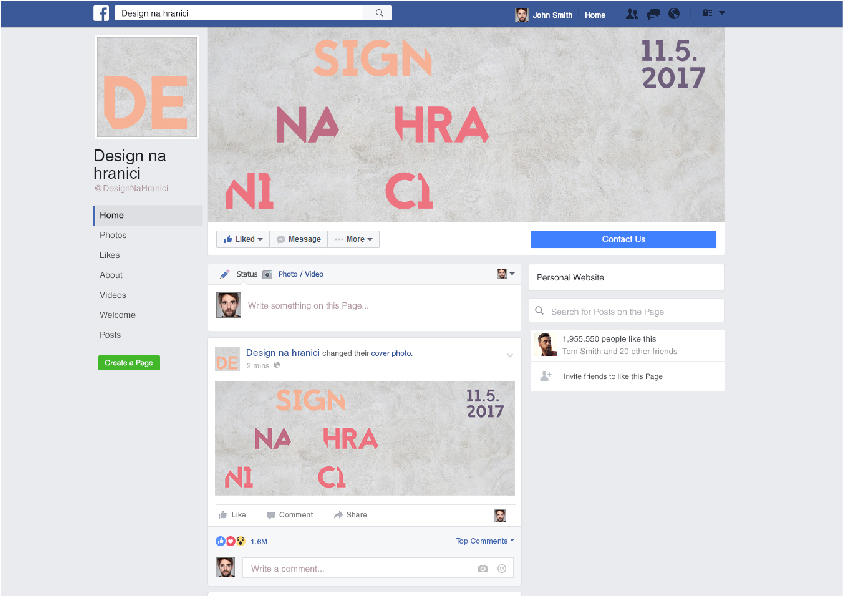Click the Invite friends icon
Viewport: 843px width, 596px height.
(545, 376)
